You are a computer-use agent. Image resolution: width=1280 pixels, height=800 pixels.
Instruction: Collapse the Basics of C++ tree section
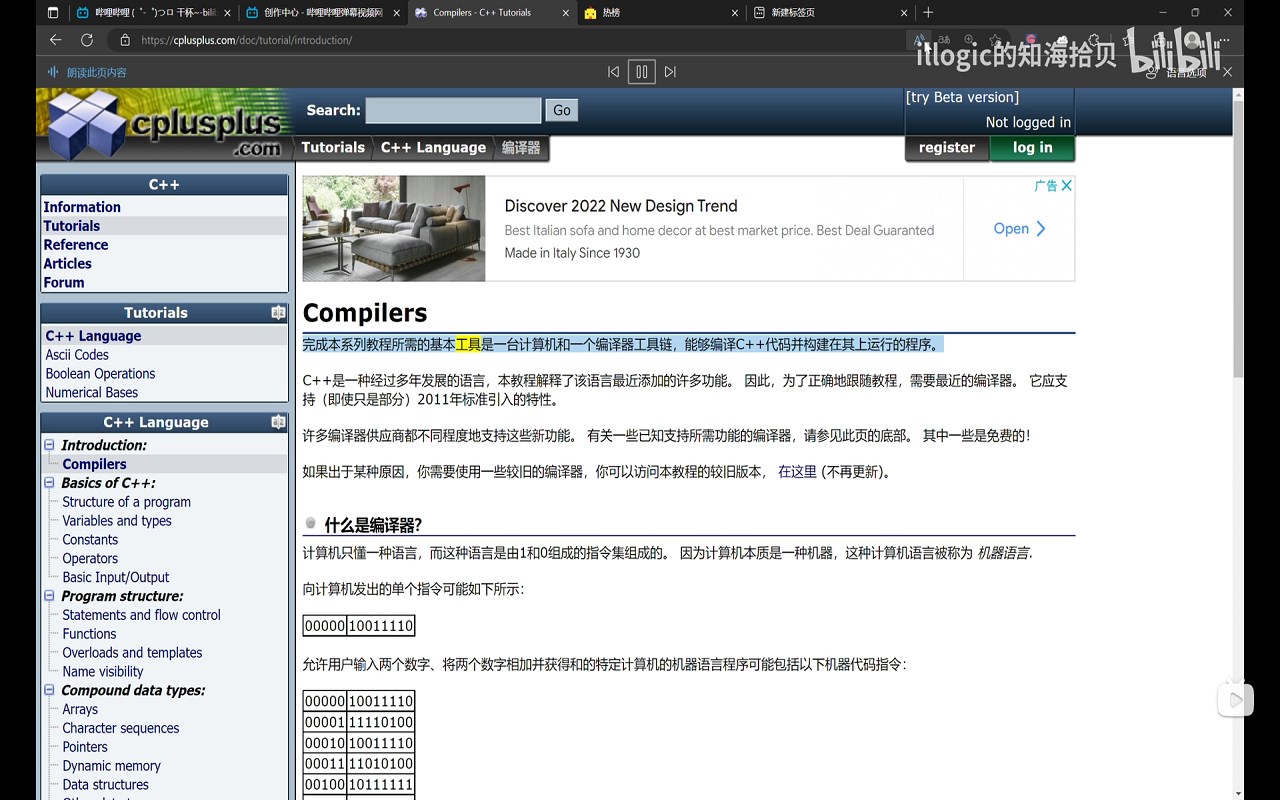49,483
